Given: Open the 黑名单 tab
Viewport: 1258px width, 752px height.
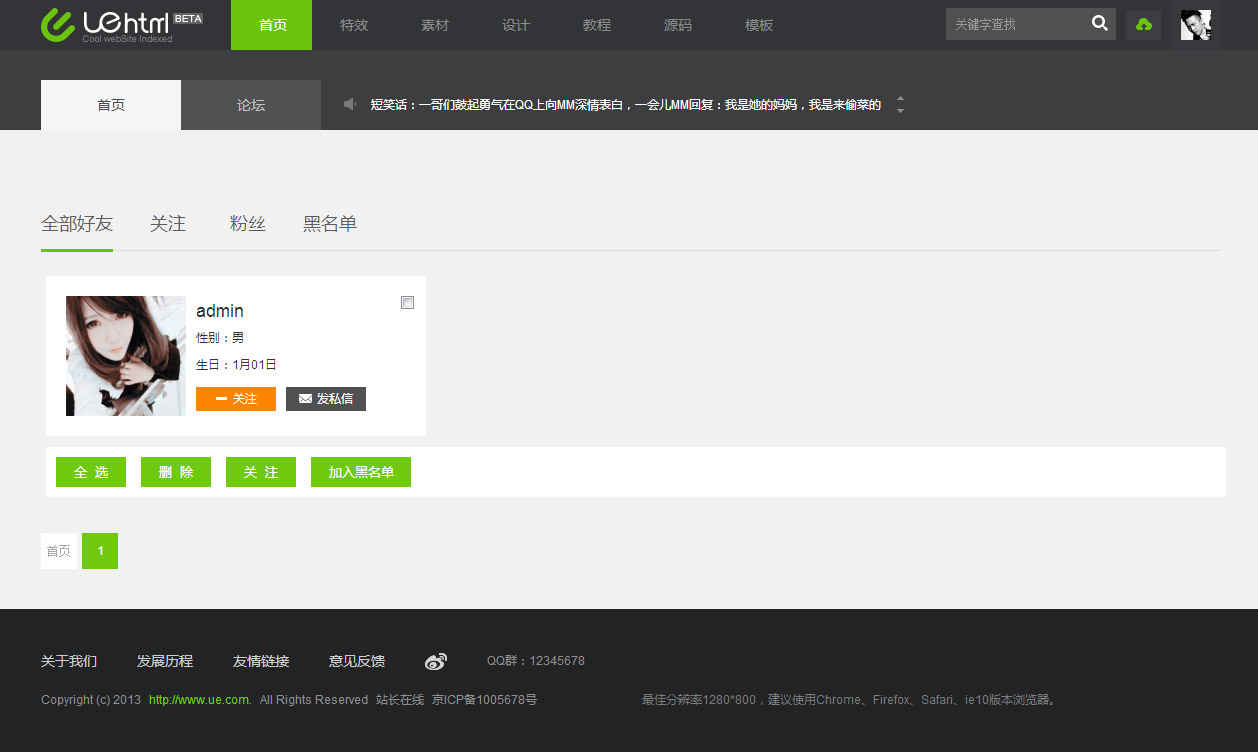Looking at the screenshot, I should click(330, 224).
